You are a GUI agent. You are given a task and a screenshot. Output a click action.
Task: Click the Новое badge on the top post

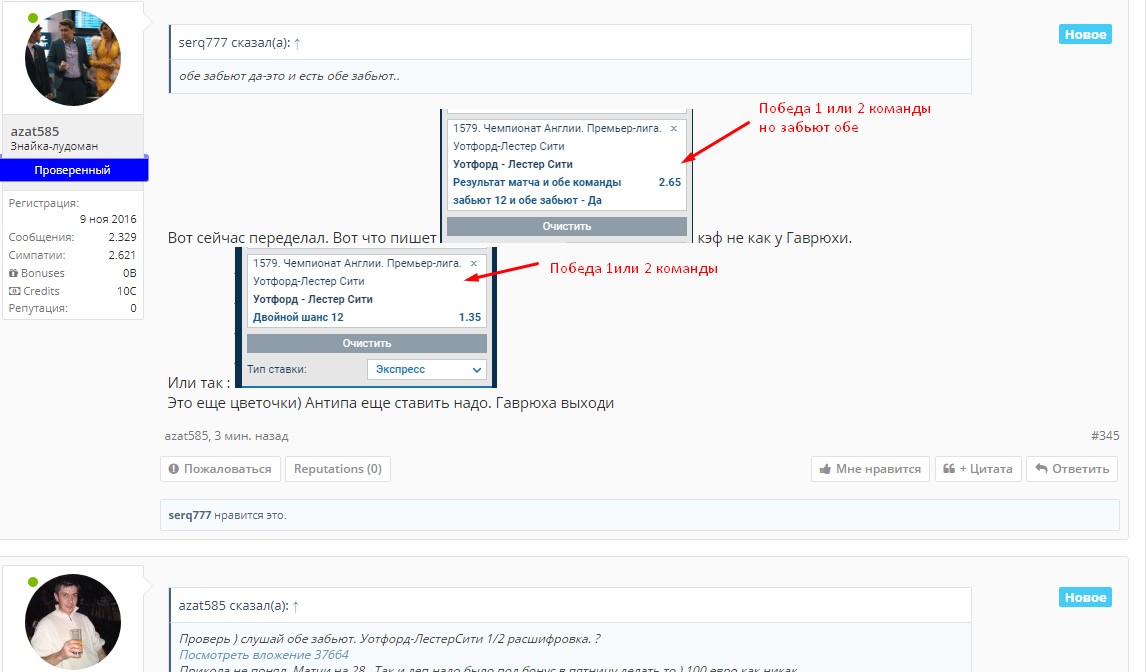tap(1084, 33)
